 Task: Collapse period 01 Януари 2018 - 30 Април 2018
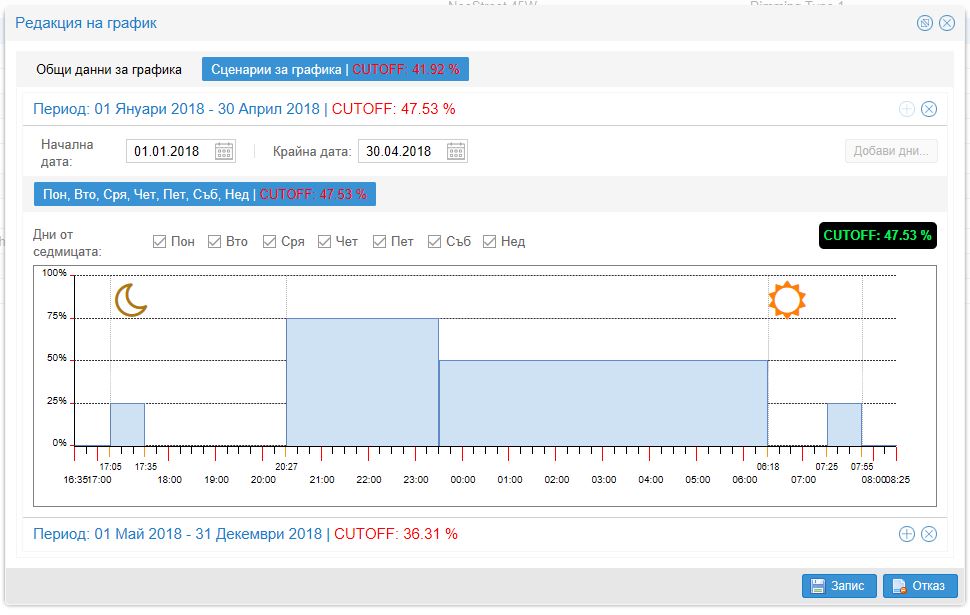(x=176, y=109)
